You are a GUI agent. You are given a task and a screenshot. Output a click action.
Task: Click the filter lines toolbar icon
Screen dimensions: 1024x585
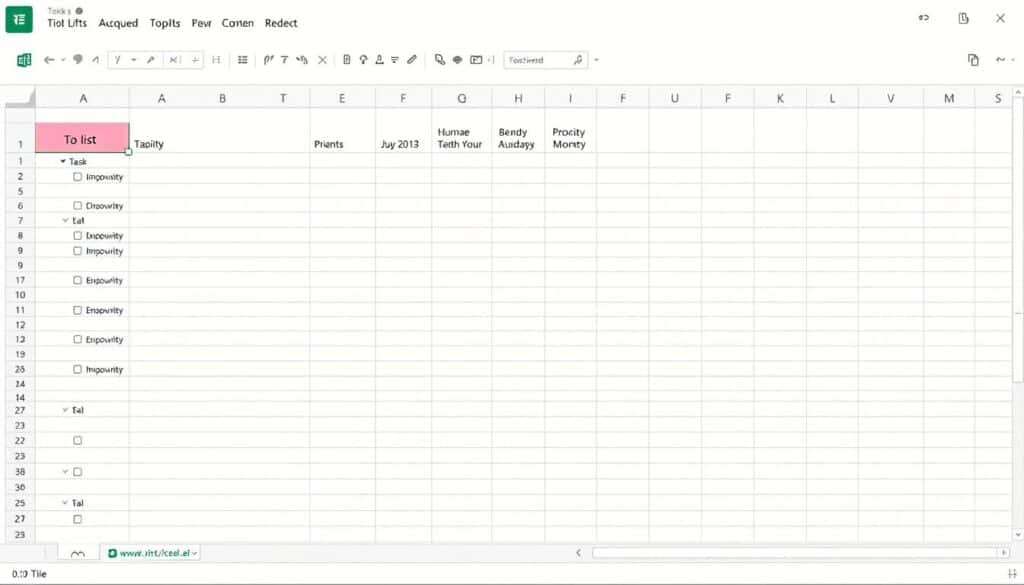click(x=395, y=60)
